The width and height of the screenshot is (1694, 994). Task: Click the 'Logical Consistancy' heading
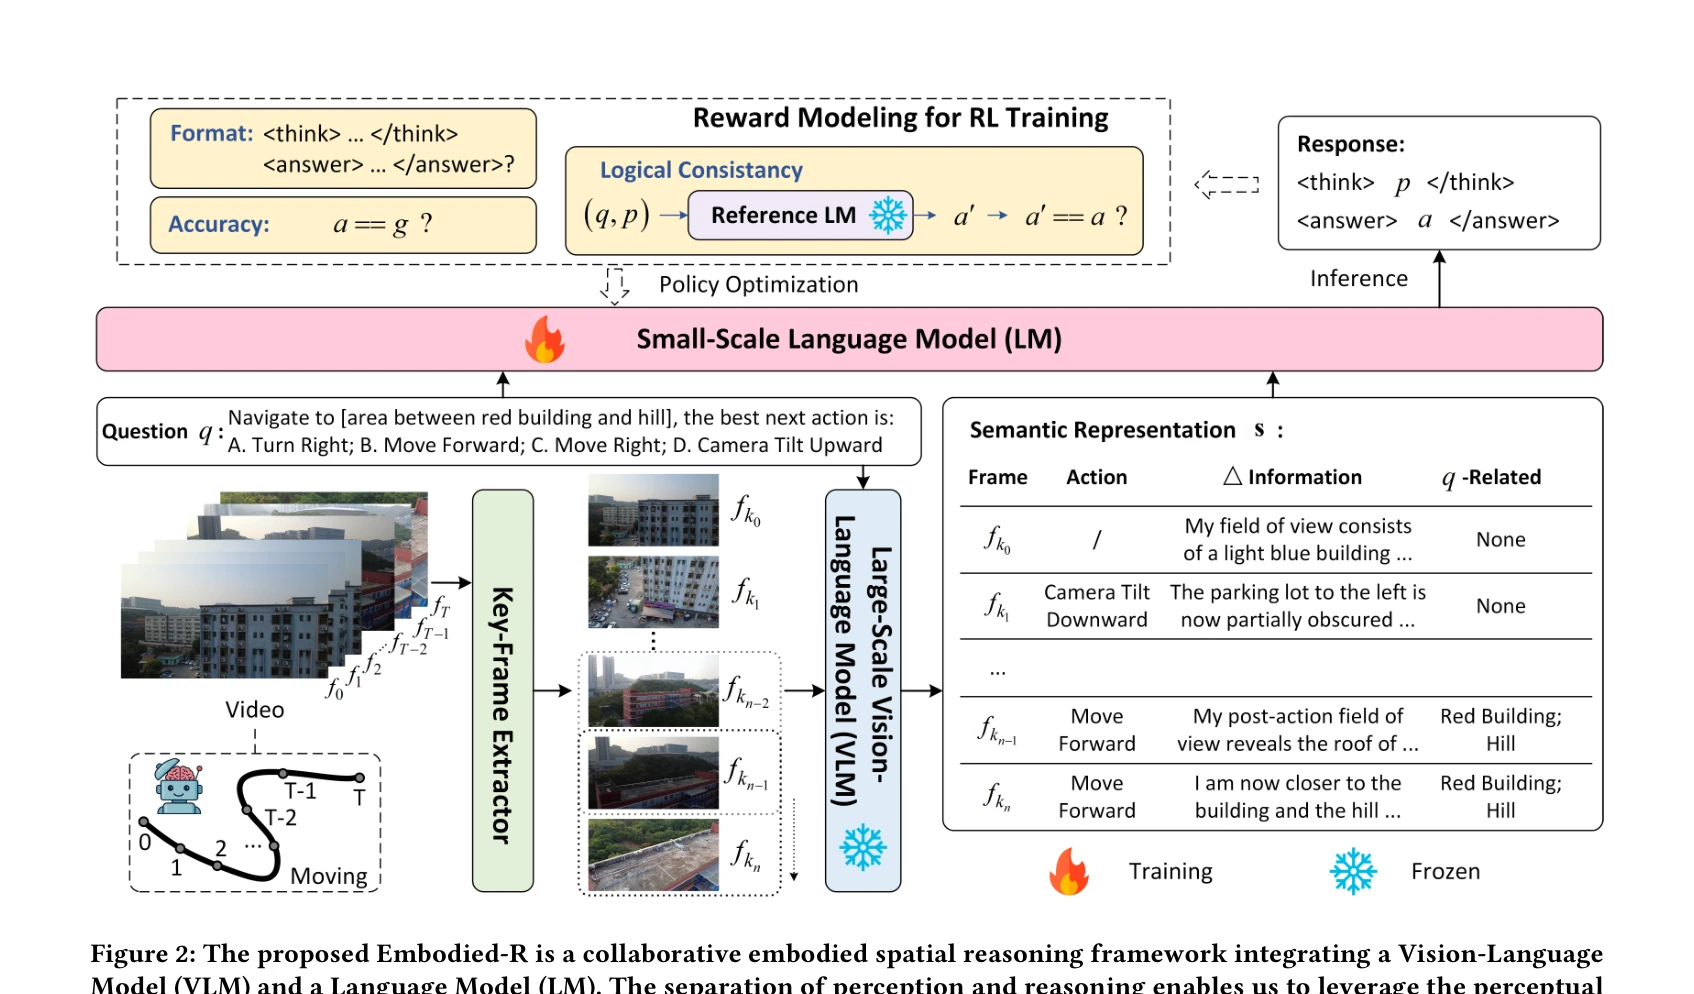click(x=701, y=170)
